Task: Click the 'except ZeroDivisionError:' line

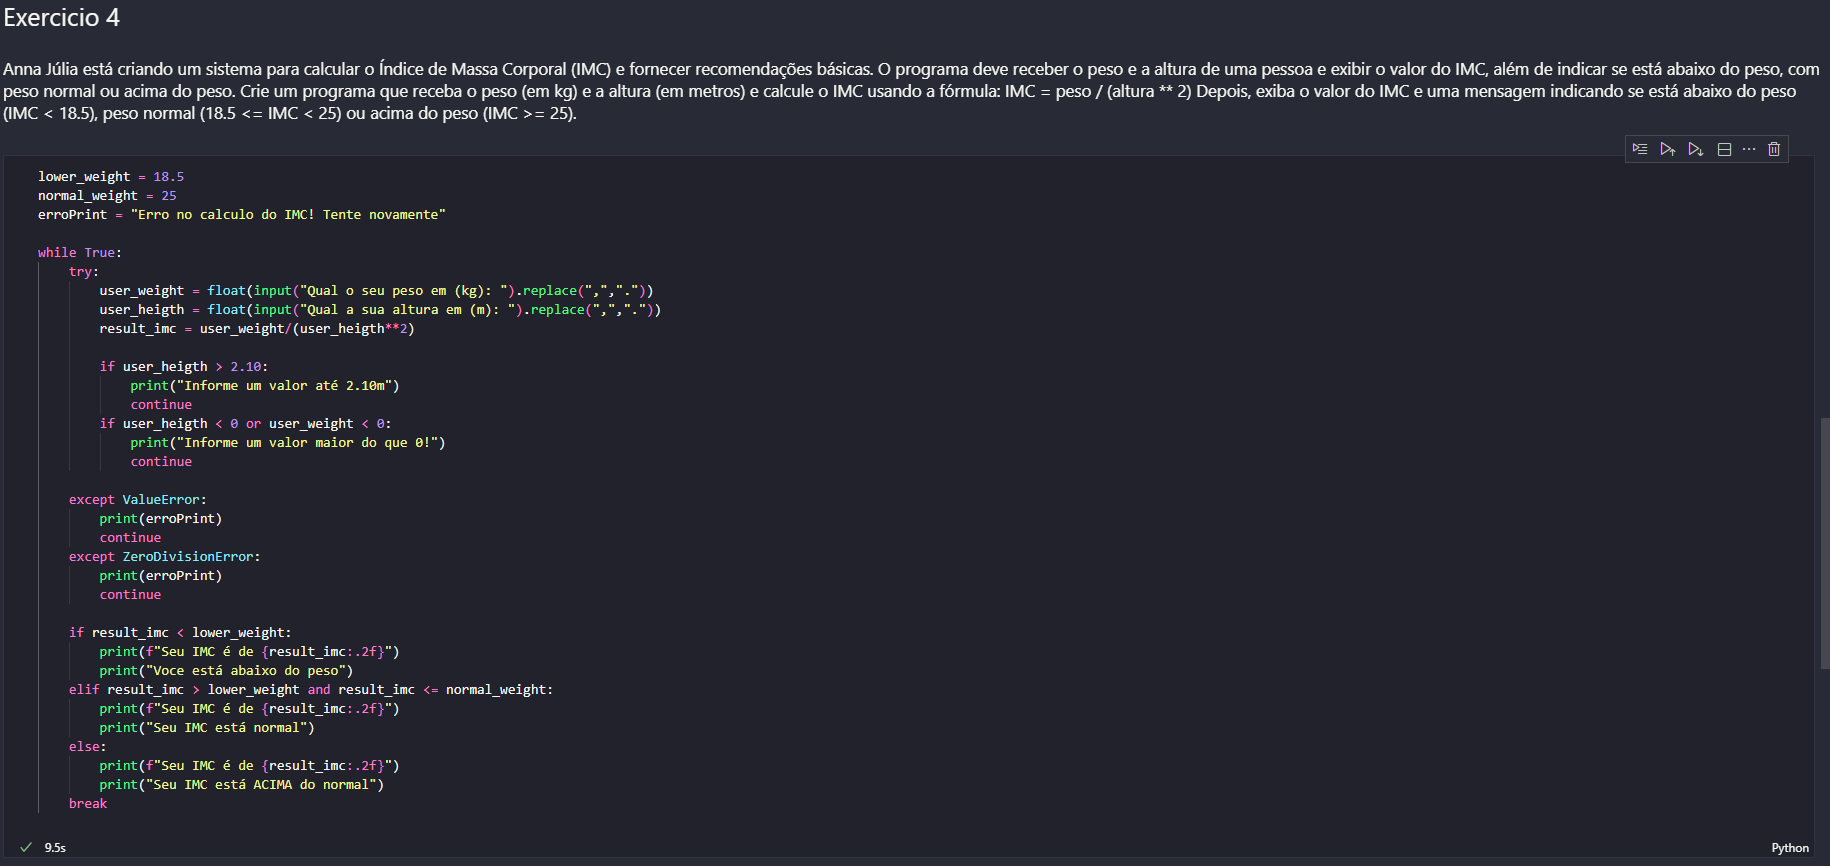Action: pos(164,557)
